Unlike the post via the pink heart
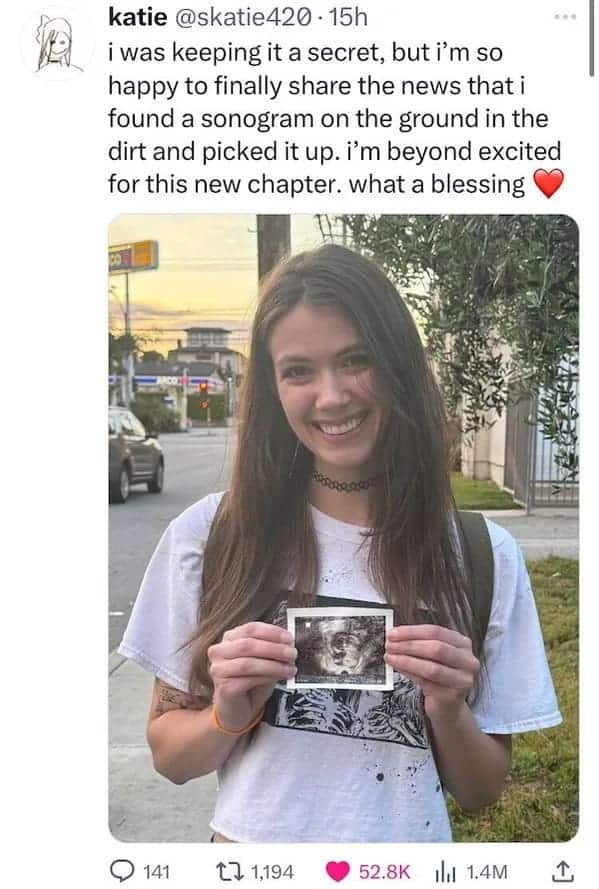The width and height of the screenshot is (599, 889). point(338,871)
